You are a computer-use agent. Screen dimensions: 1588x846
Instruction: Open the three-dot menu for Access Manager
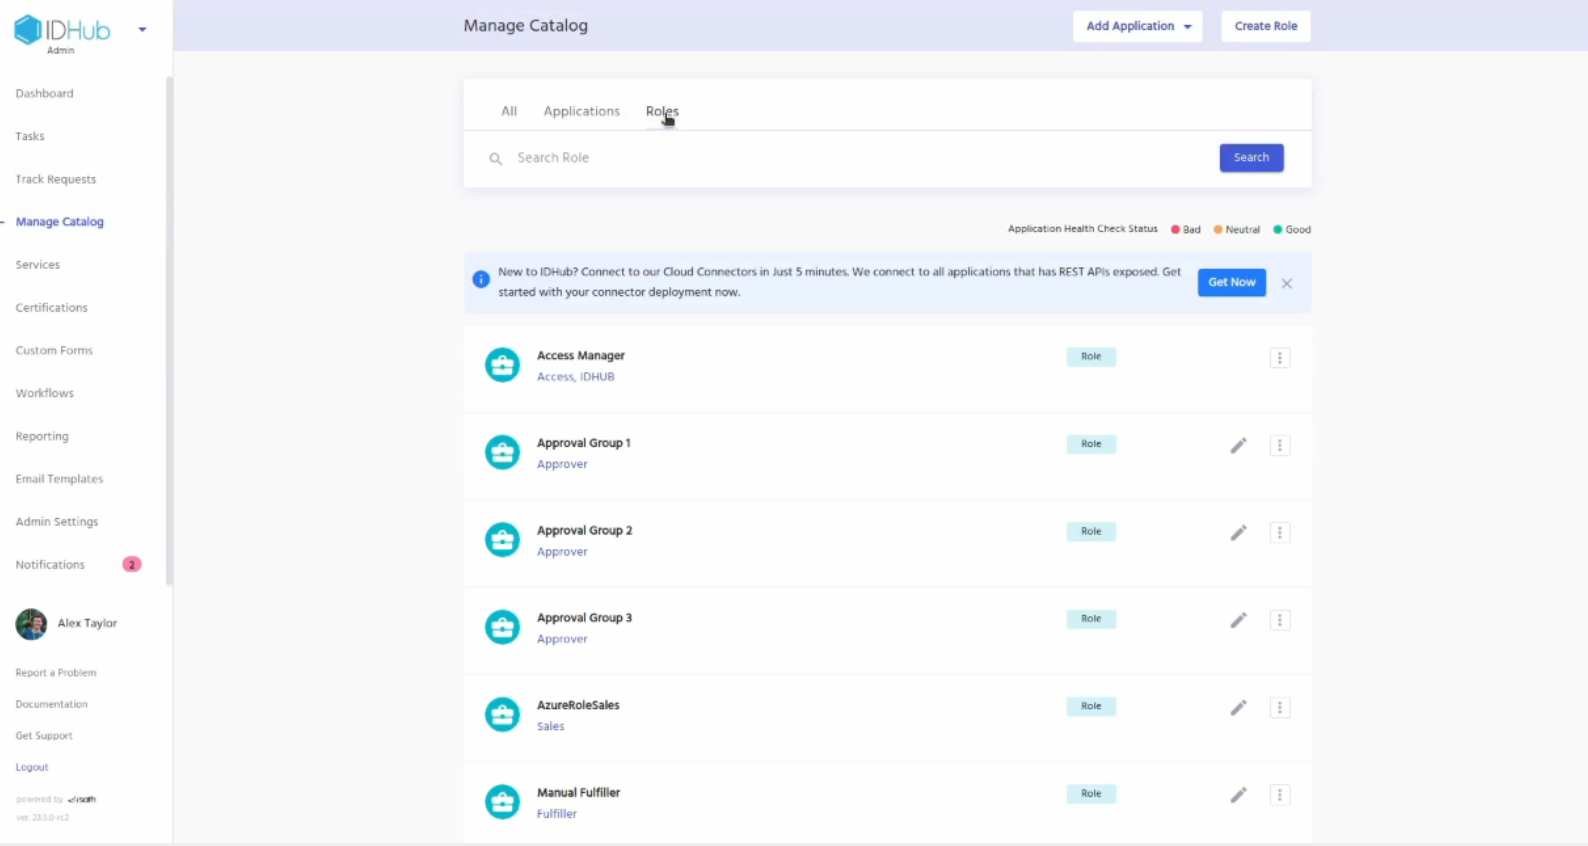[x=1279, y=358]
